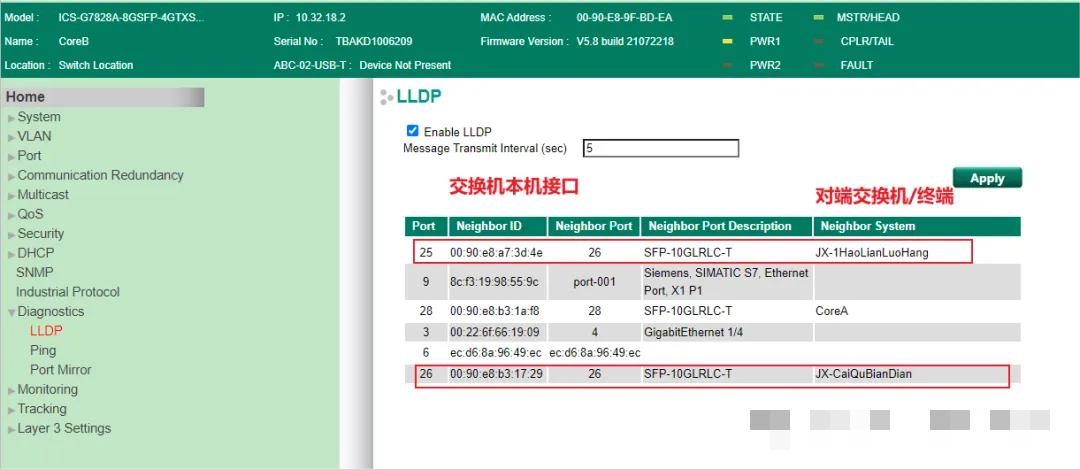Click the CPLR/TAIL LED indicator
This screenshot has width=1080, height=469.
pyautogui.click(x=818, y=41)
